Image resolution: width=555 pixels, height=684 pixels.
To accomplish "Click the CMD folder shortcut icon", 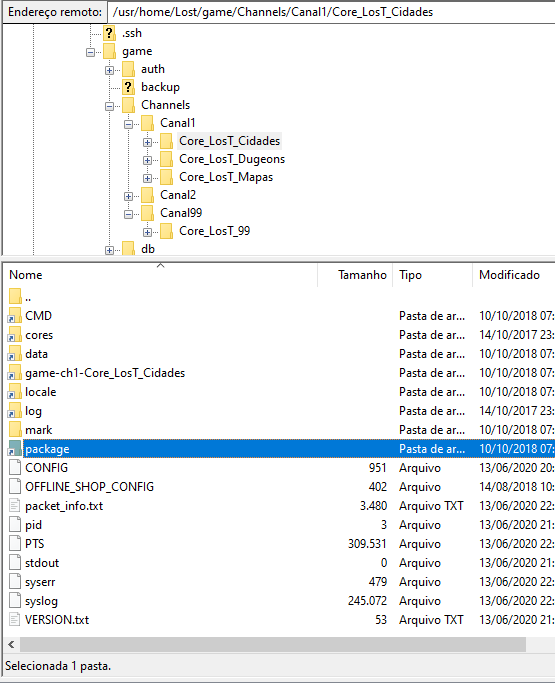I will pos(15,315).
